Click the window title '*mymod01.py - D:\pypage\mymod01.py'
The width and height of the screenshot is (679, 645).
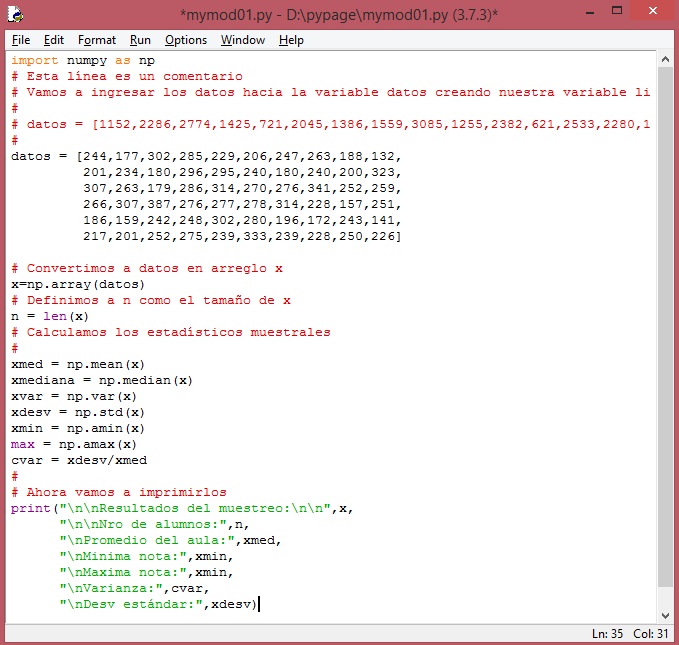[339, 15]
